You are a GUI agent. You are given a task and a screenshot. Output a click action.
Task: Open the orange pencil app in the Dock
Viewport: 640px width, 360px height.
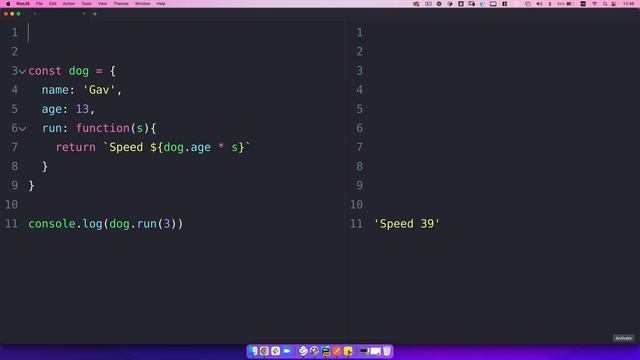click(x=337, y=351)
